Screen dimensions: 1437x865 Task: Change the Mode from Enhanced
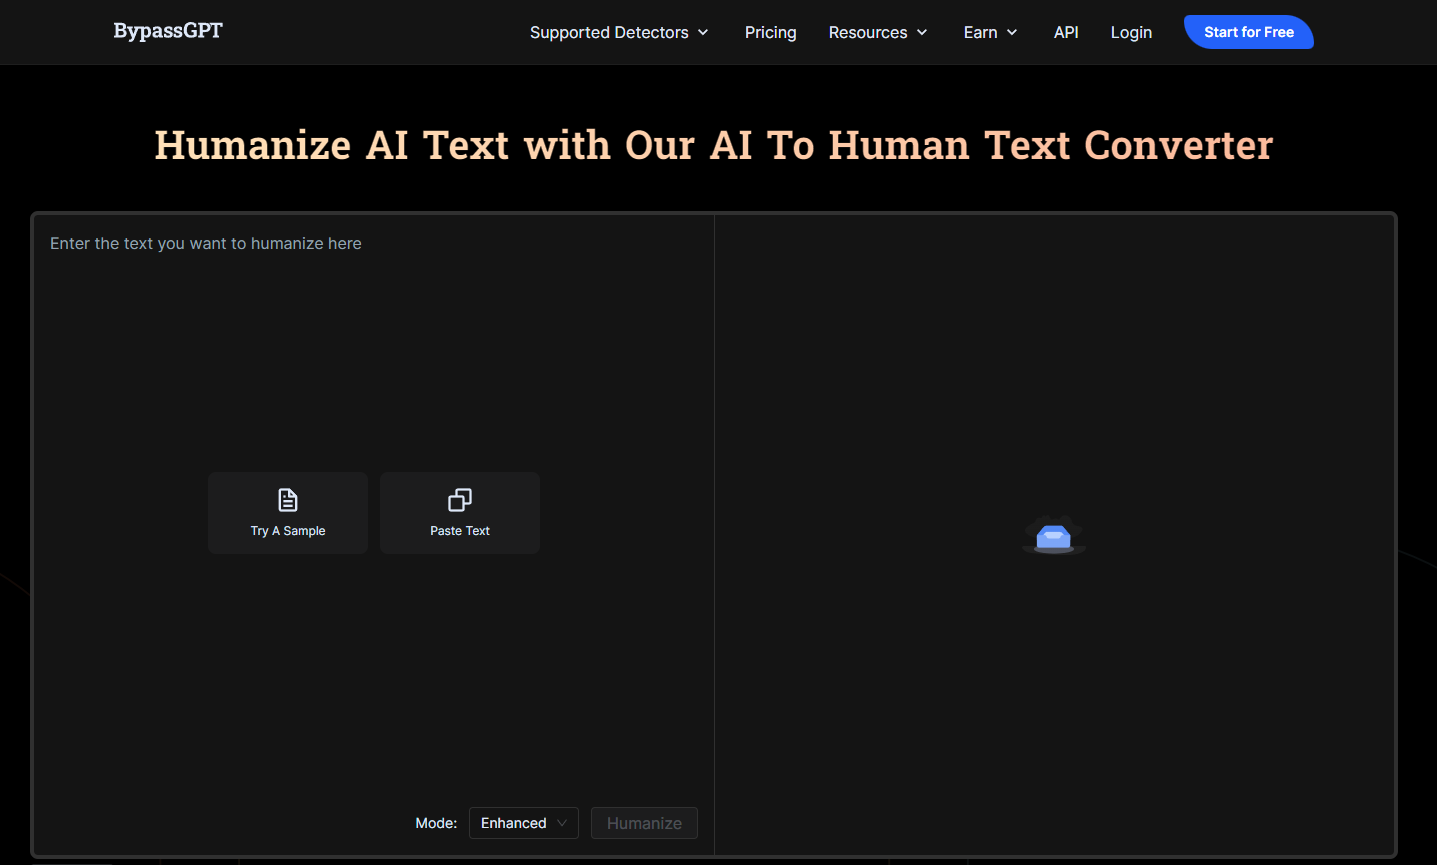tap(523, 822)
